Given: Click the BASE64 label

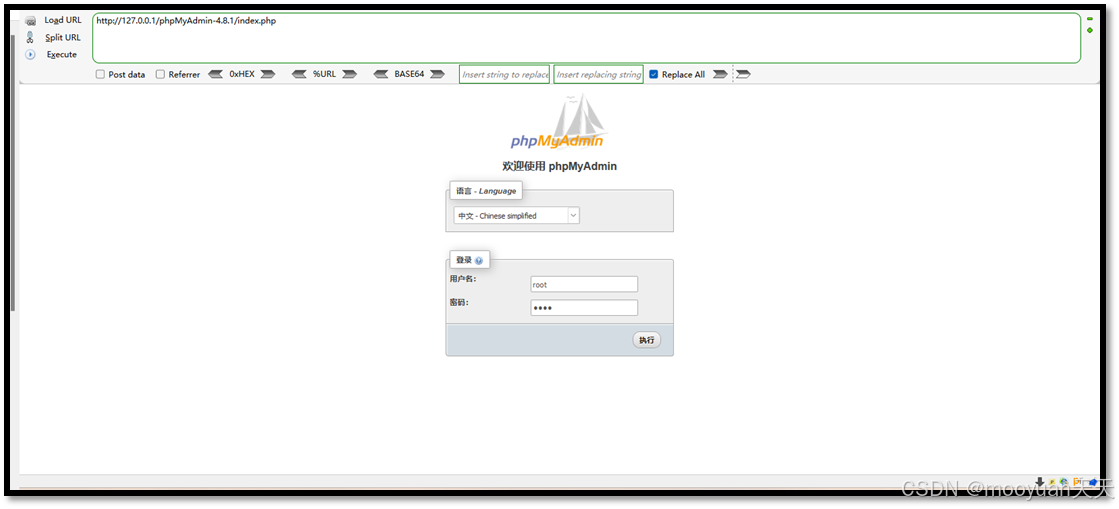Looking at the screenshot, I should [409, 74].
